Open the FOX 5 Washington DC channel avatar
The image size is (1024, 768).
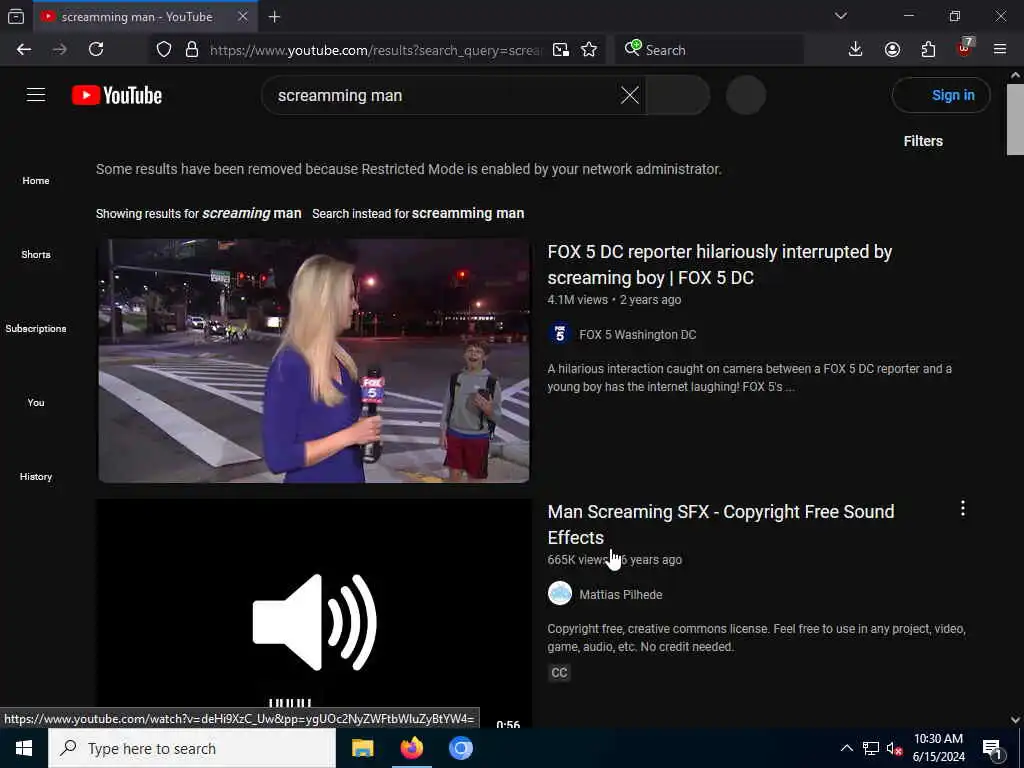[x=560, y=334]
